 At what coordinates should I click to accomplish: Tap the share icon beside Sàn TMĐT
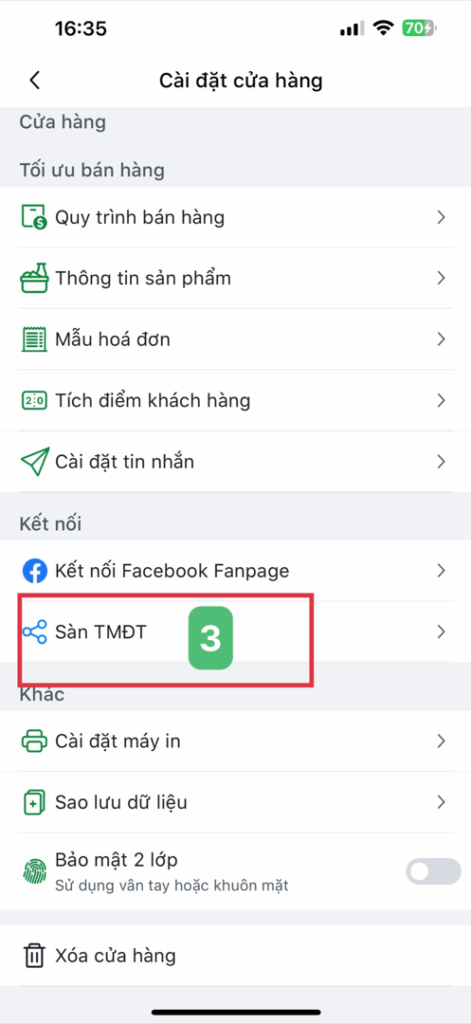pyautogui.click(x=35, y=632)
